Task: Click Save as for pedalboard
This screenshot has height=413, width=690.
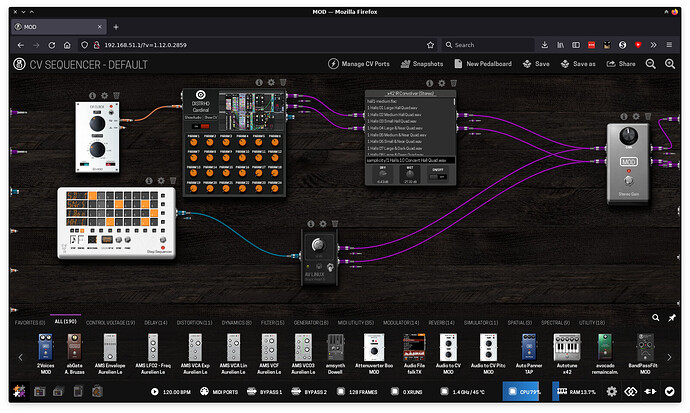Action: (x=578, y=64)
